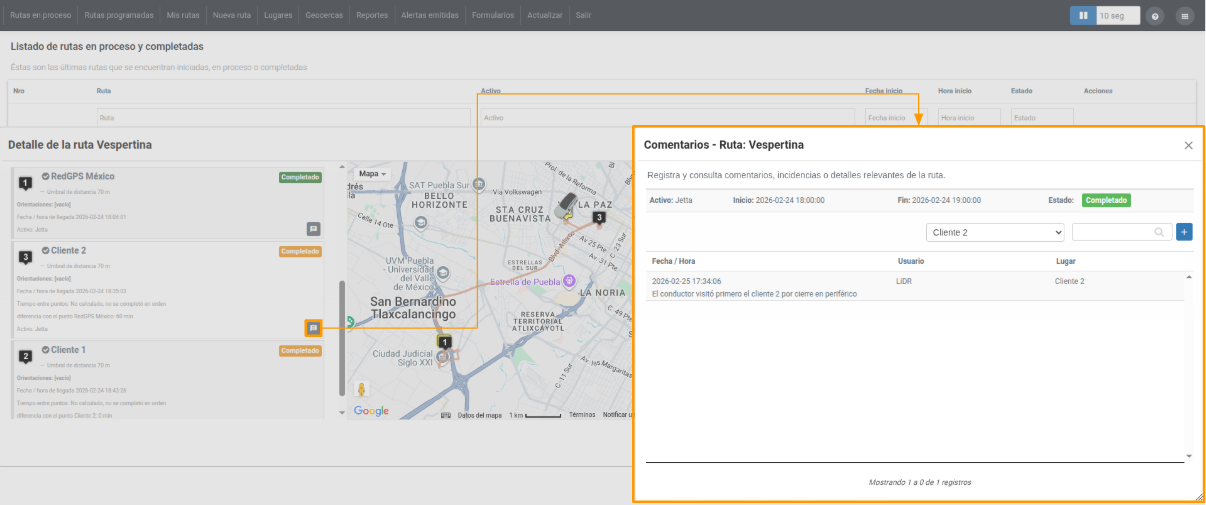Click the Actualizar menu link
Screen dimensions: 1206x505
544,16
